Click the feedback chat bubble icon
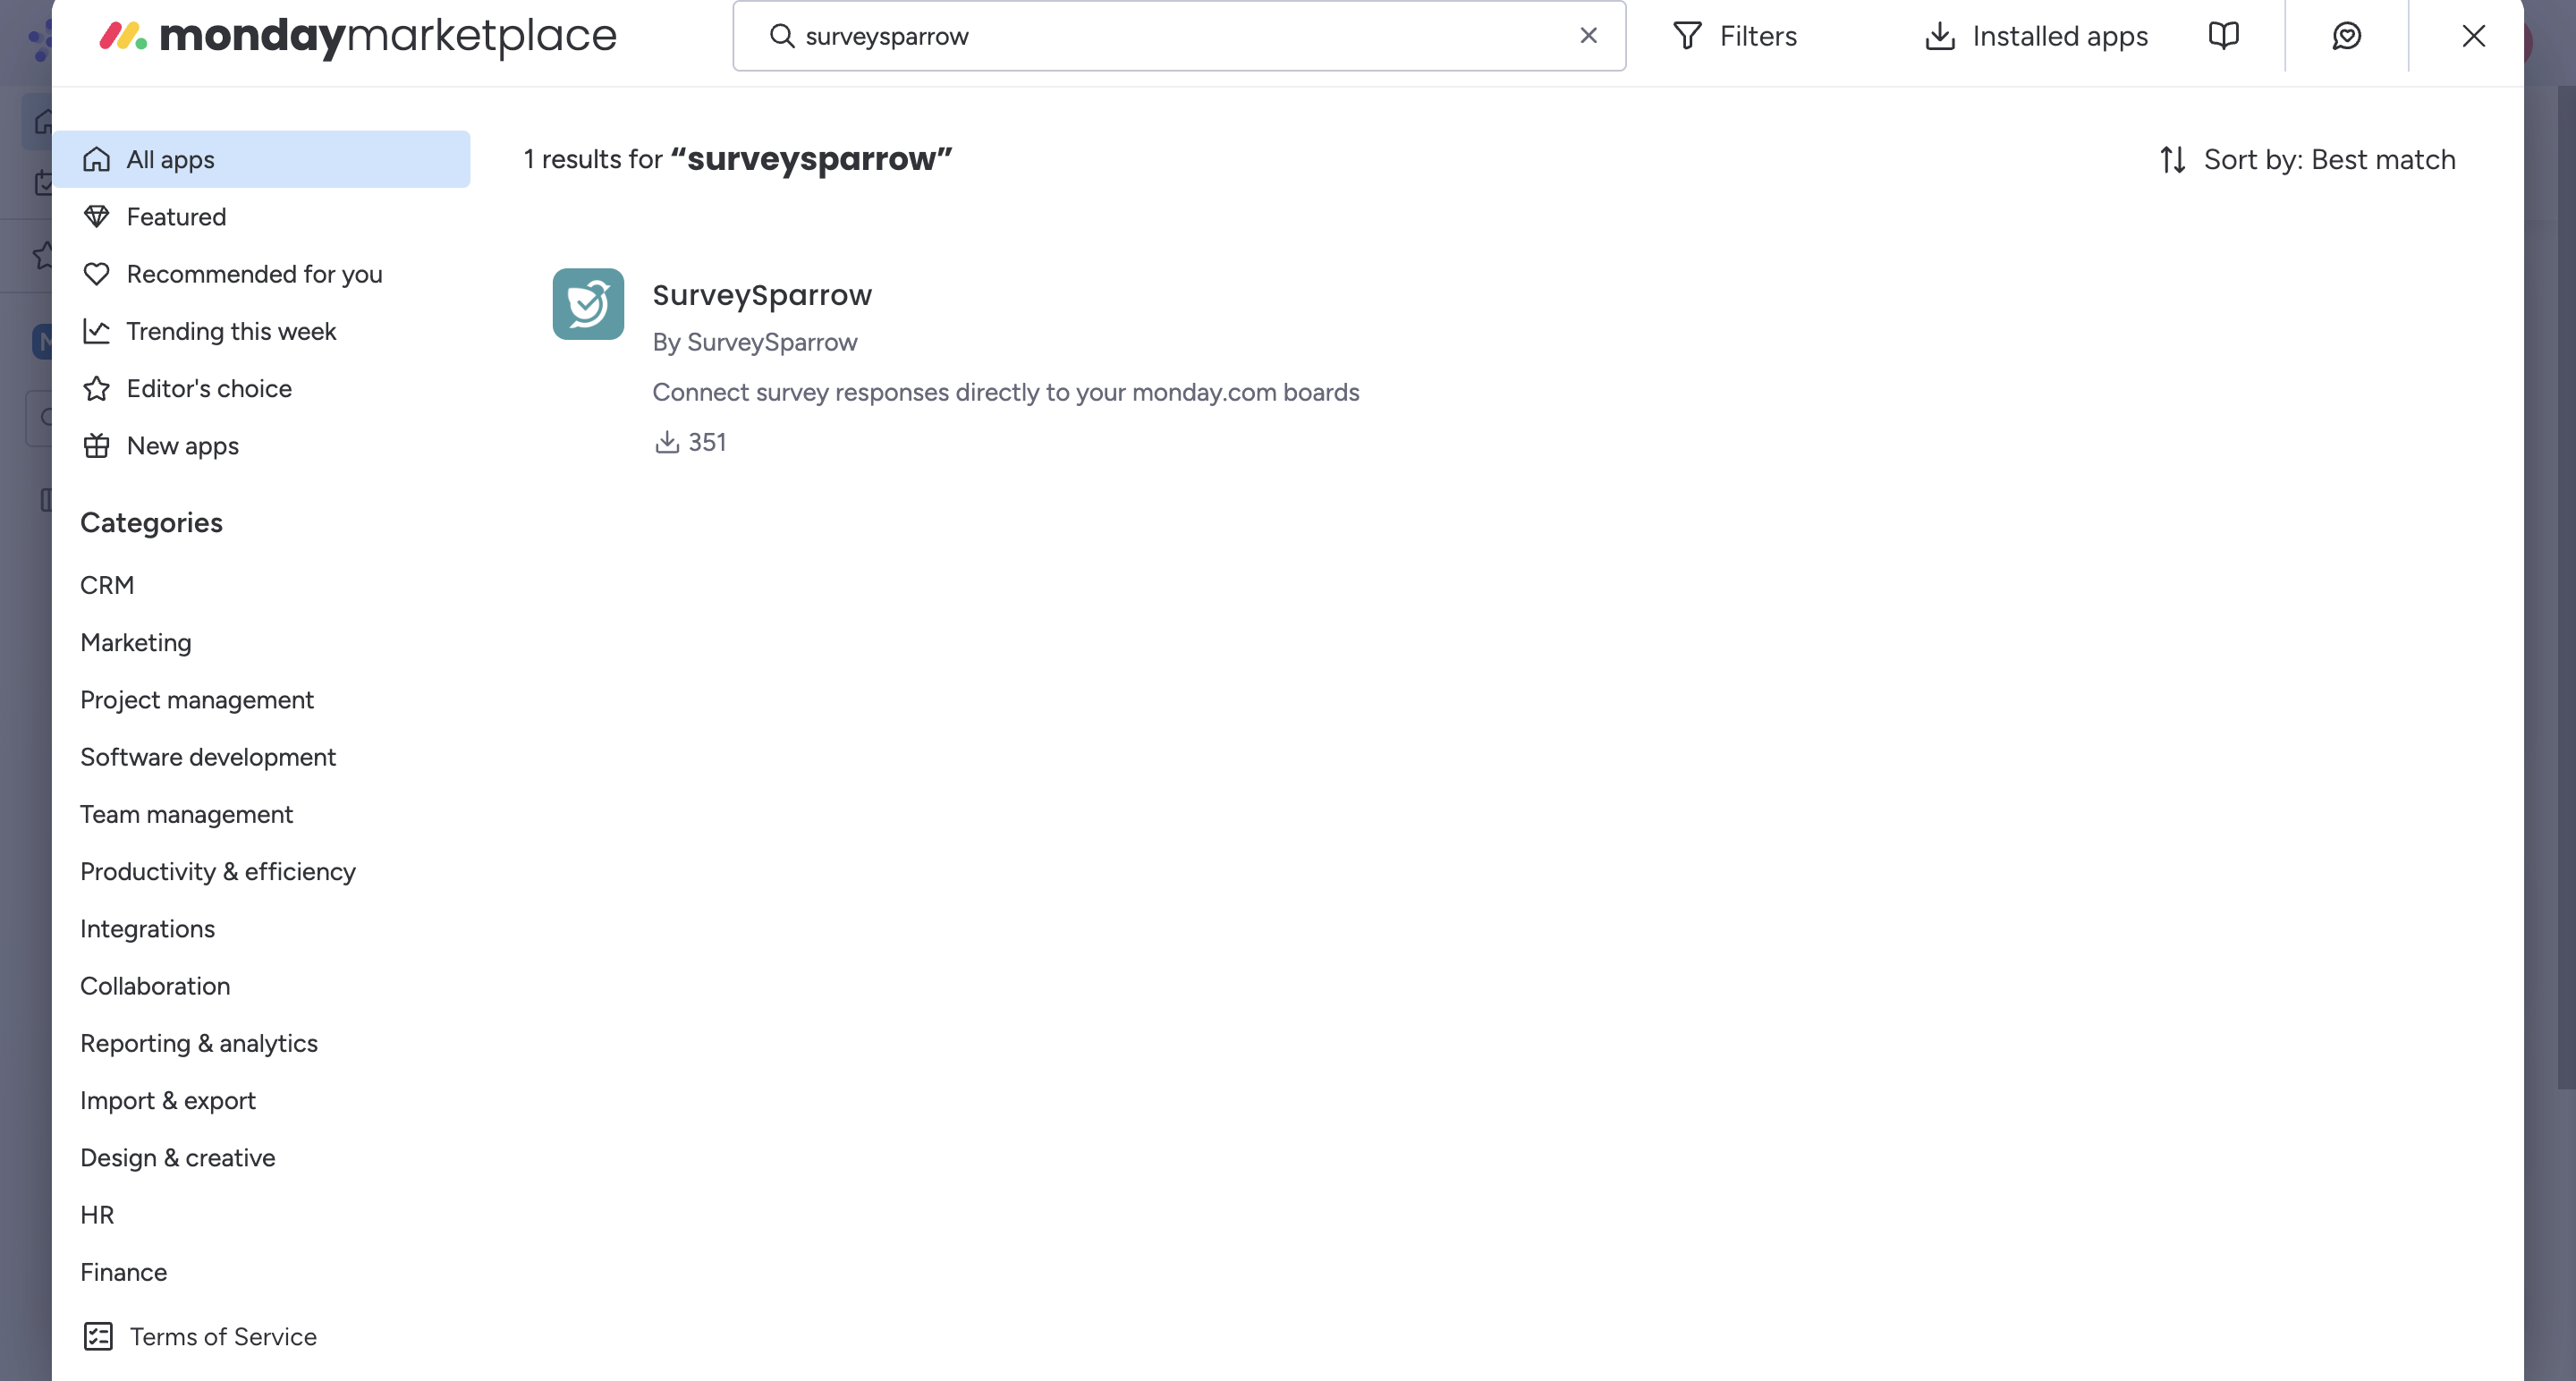 [2346, 36]
